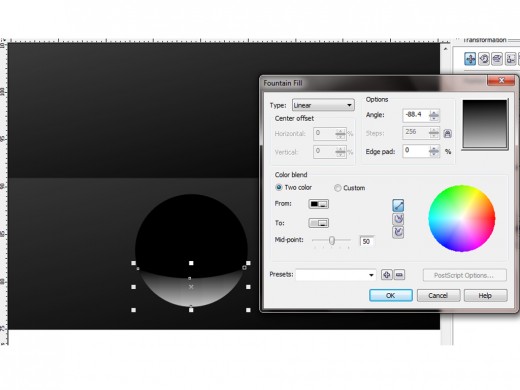Viewport: 520px width, 390px height.
Task: Toggle the Steps lock icon
Action: [448, 134]
